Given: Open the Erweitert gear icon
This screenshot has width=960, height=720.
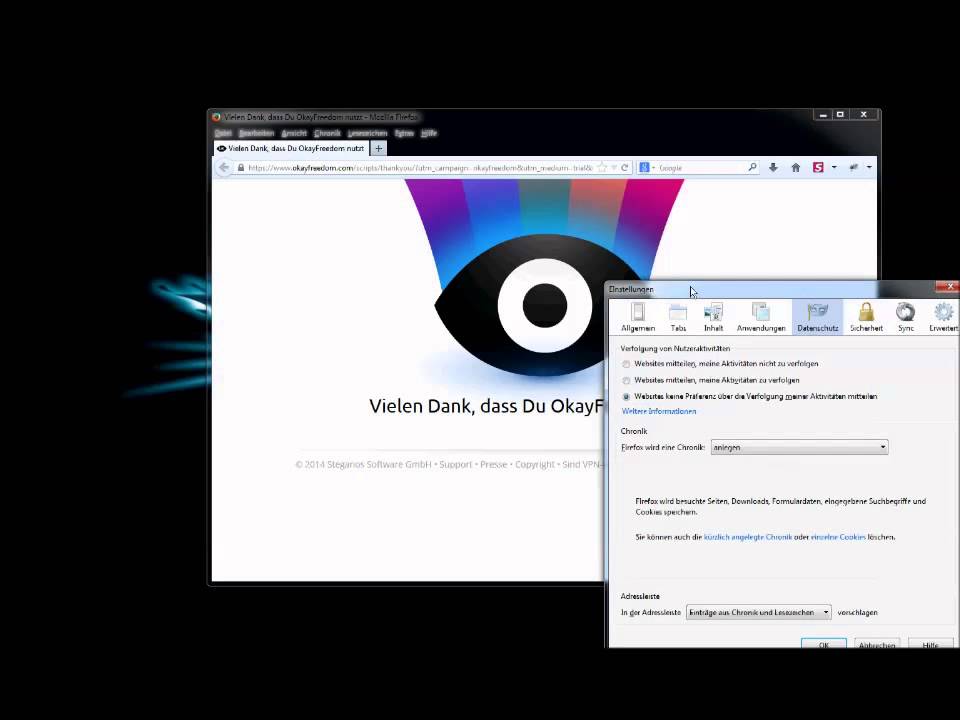Looking at the screenshot, I should tap(943, 317).
